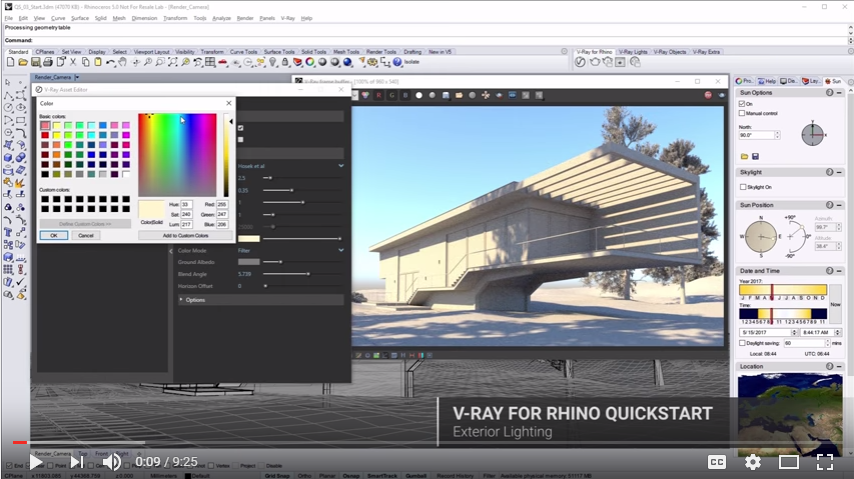Screen dimensions: 854x479
Task: Select the Box solid tool in left sidebar
Action: click(x=8, y=157)
